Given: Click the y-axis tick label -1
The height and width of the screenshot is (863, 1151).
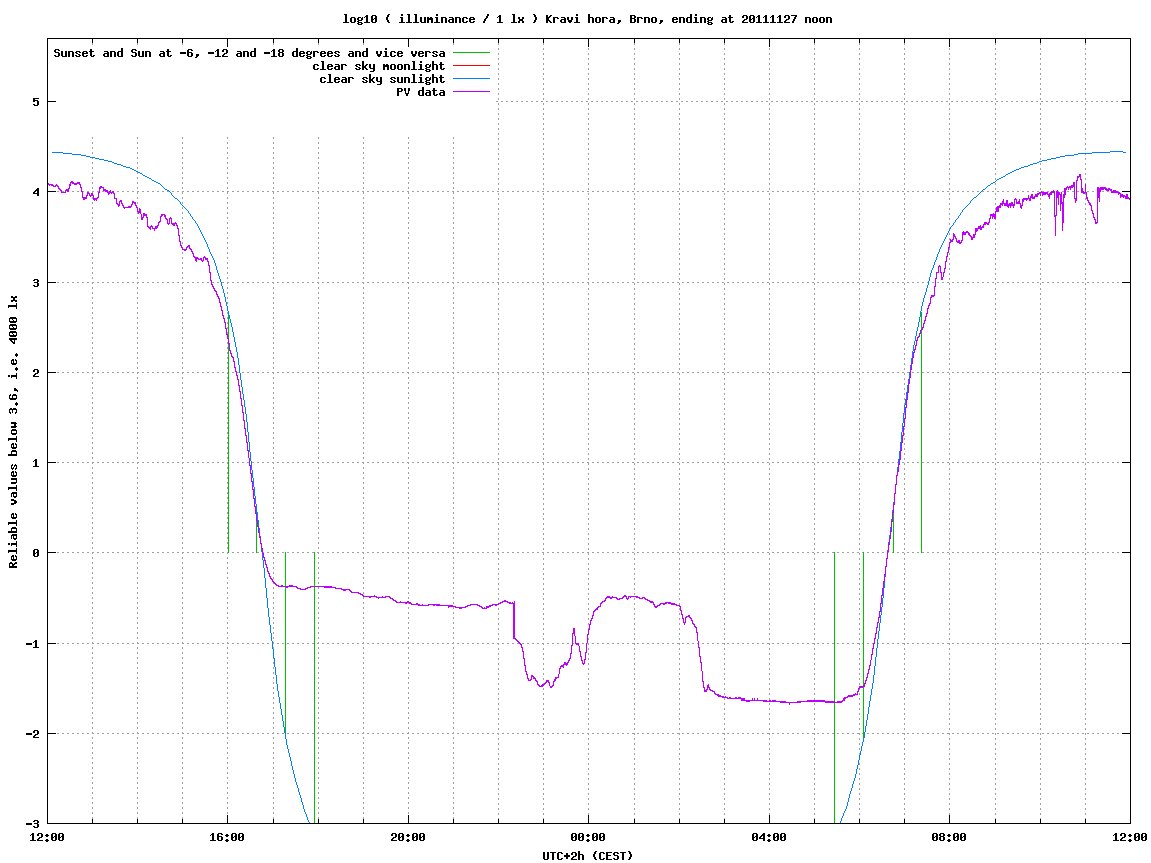Looking at the screenshot, I should point(32,644).
